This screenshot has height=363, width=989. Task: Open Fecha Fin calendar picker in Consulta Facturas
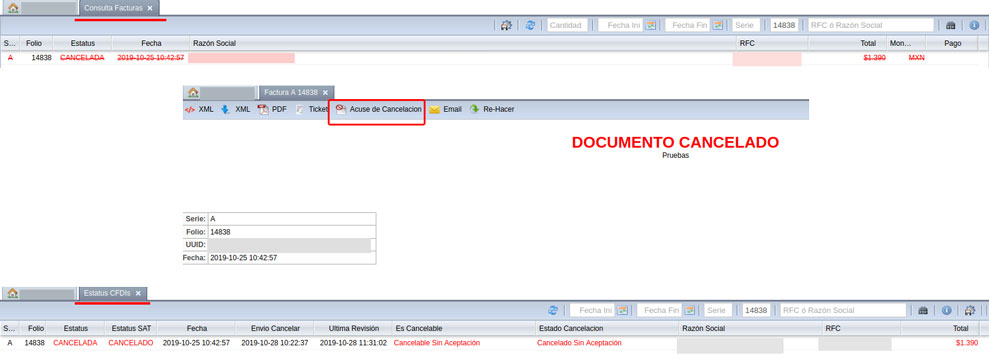click(717, 25)
